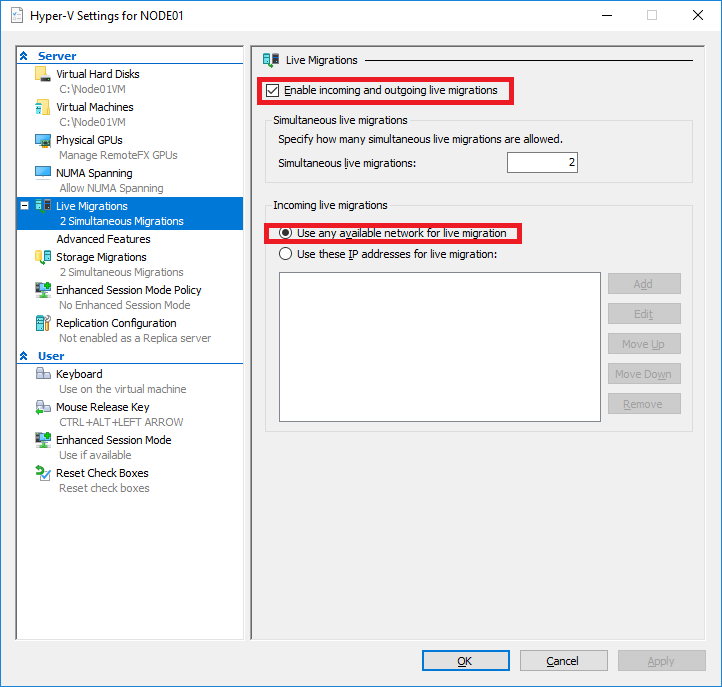Click the Live Migrations header icon in right pane
Screen dimensions: 722x687
271,60
